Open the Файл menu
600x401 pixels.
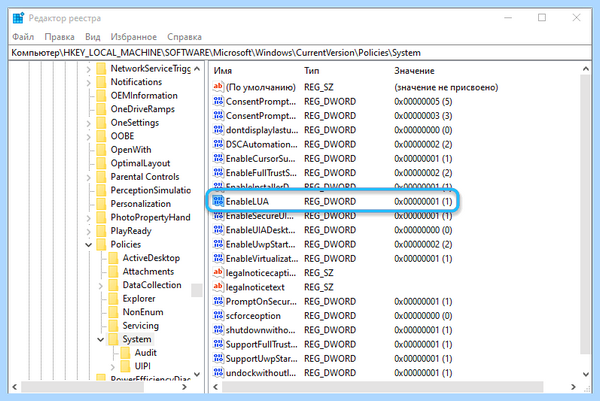pyautogui.click(x=23, y=37)
